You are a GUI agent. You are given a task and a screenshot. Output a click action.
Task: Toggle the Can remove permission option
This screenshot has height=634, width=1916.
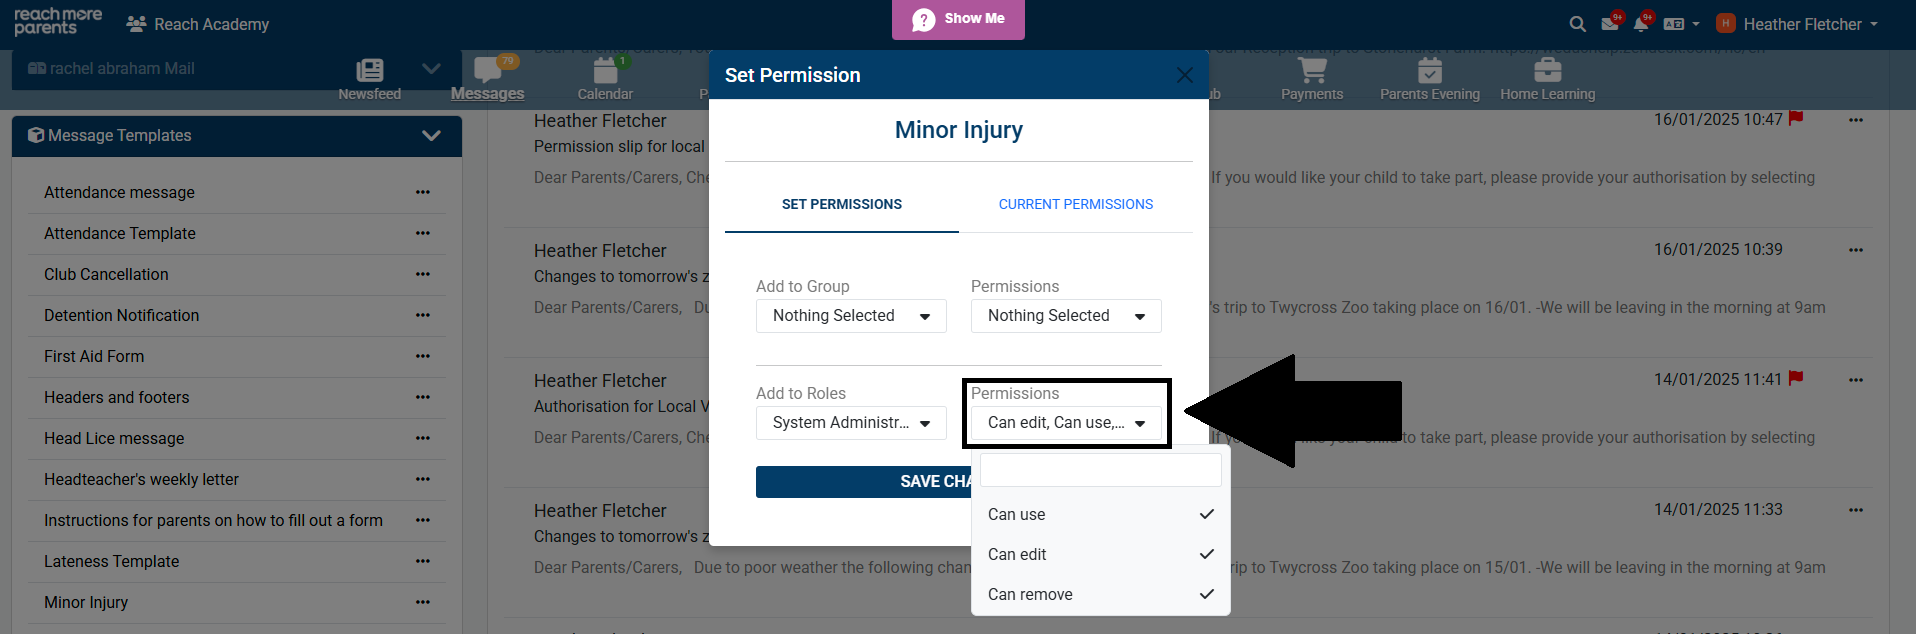pos(1100,594)
